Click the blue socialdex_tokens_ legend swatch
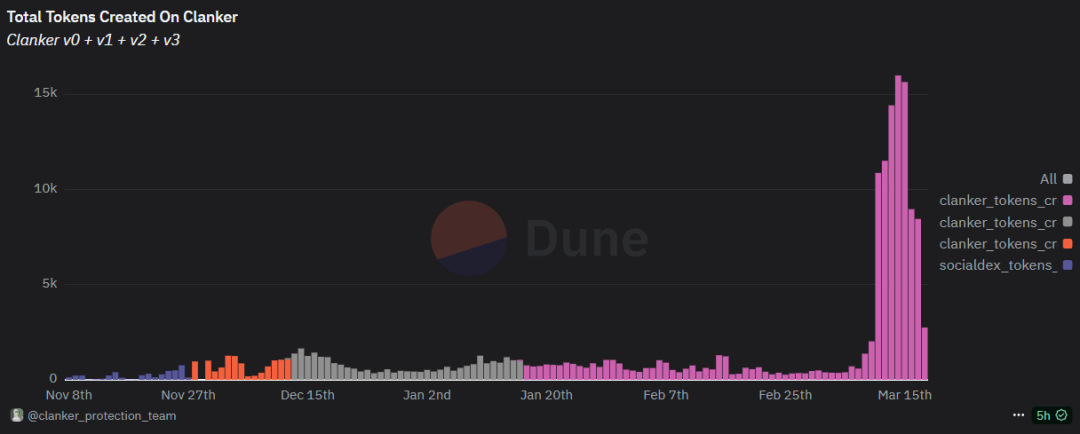 1067,265
